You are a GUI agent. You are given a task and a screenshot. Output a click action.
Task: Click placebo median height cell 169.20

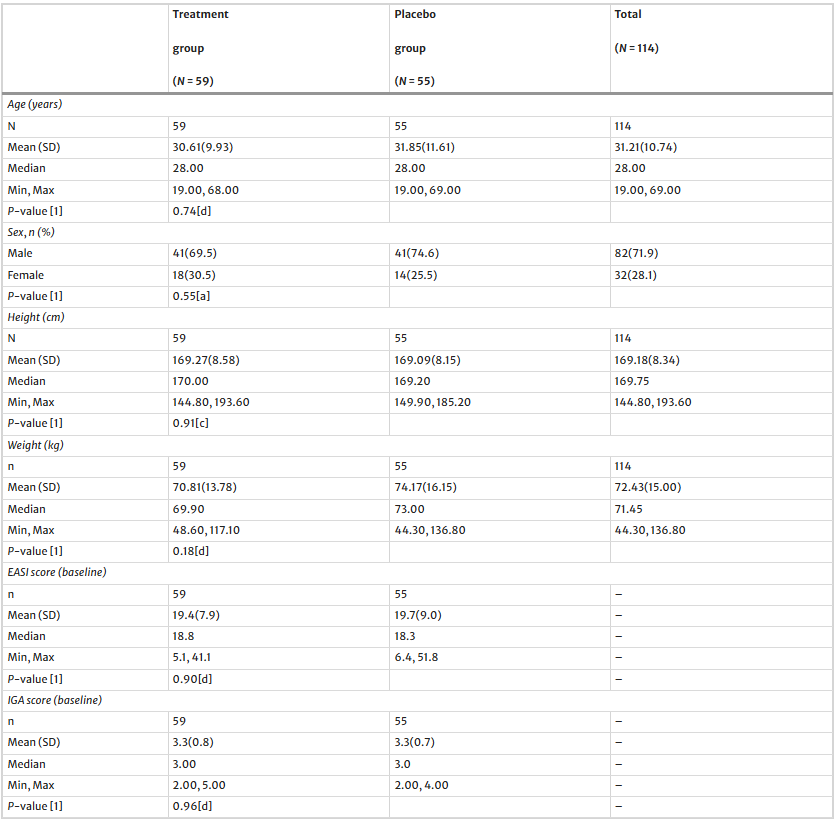(412, 381)
